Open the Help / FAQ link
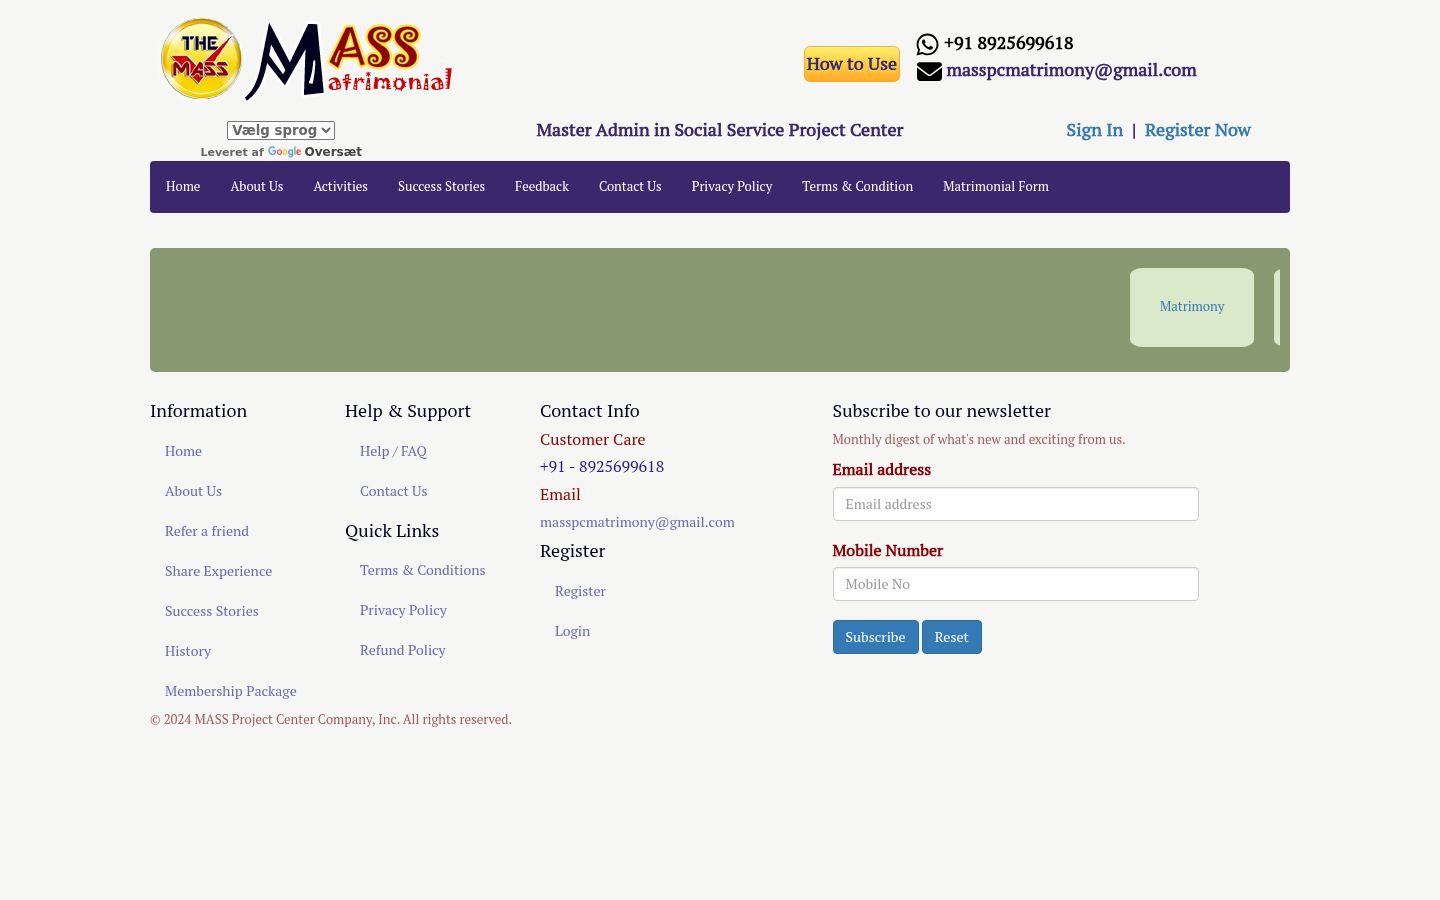The width and height of the screenshot is (1440, 900). pyautogui.click(x=393, y=451)
